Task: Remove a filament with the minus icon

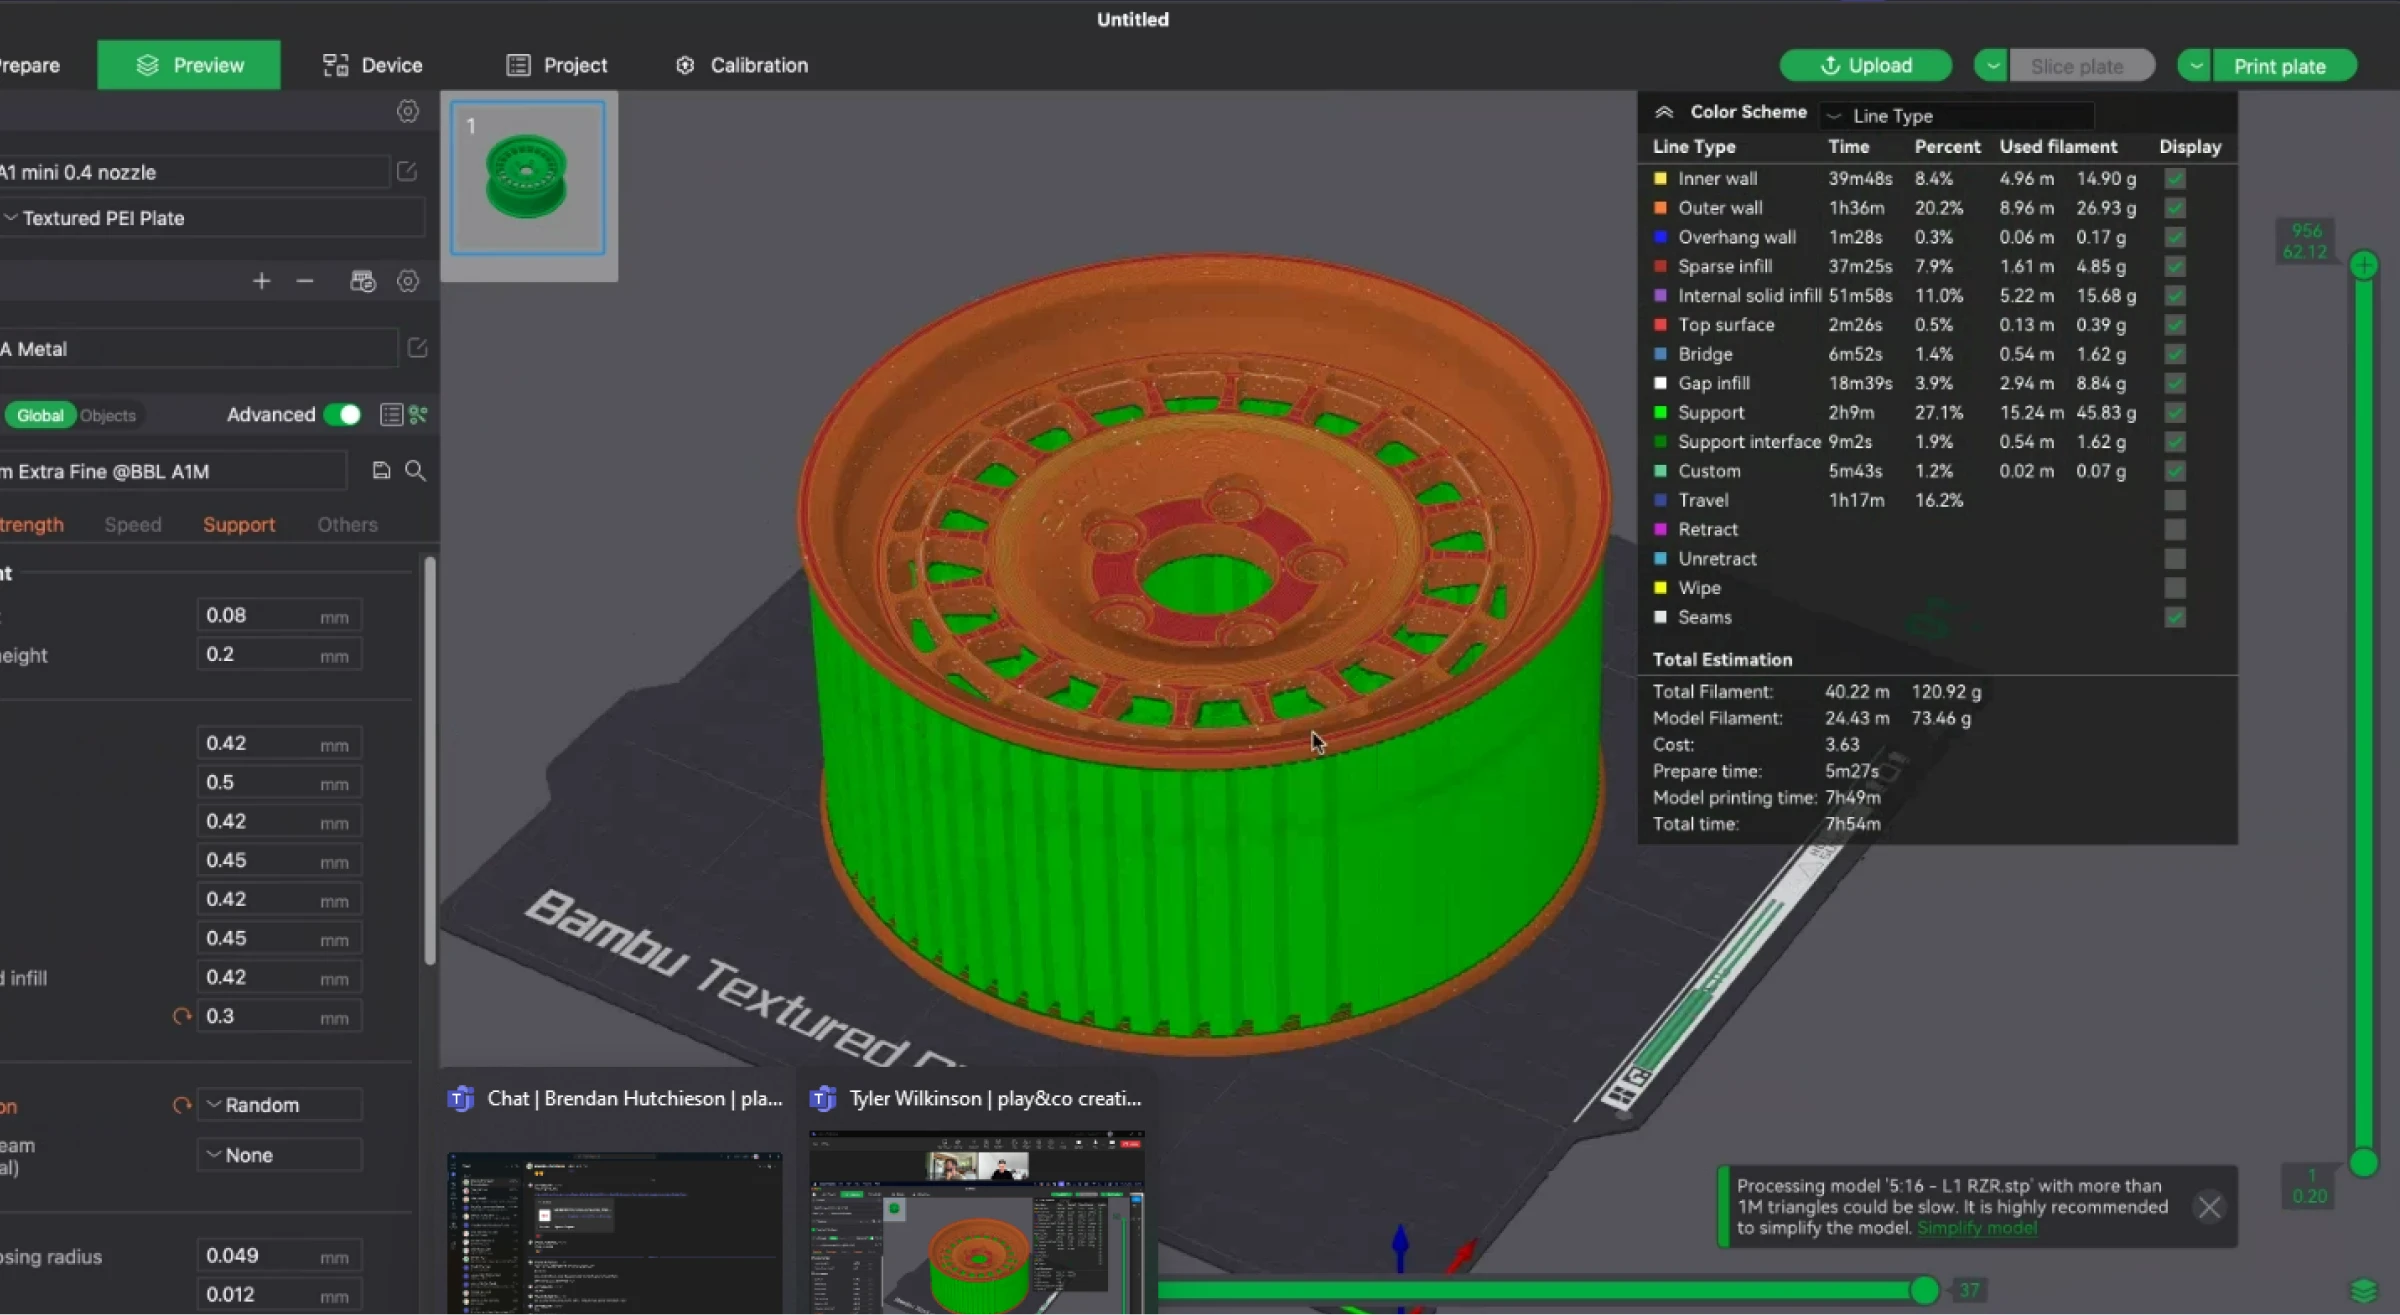Action: coord(304,281)
